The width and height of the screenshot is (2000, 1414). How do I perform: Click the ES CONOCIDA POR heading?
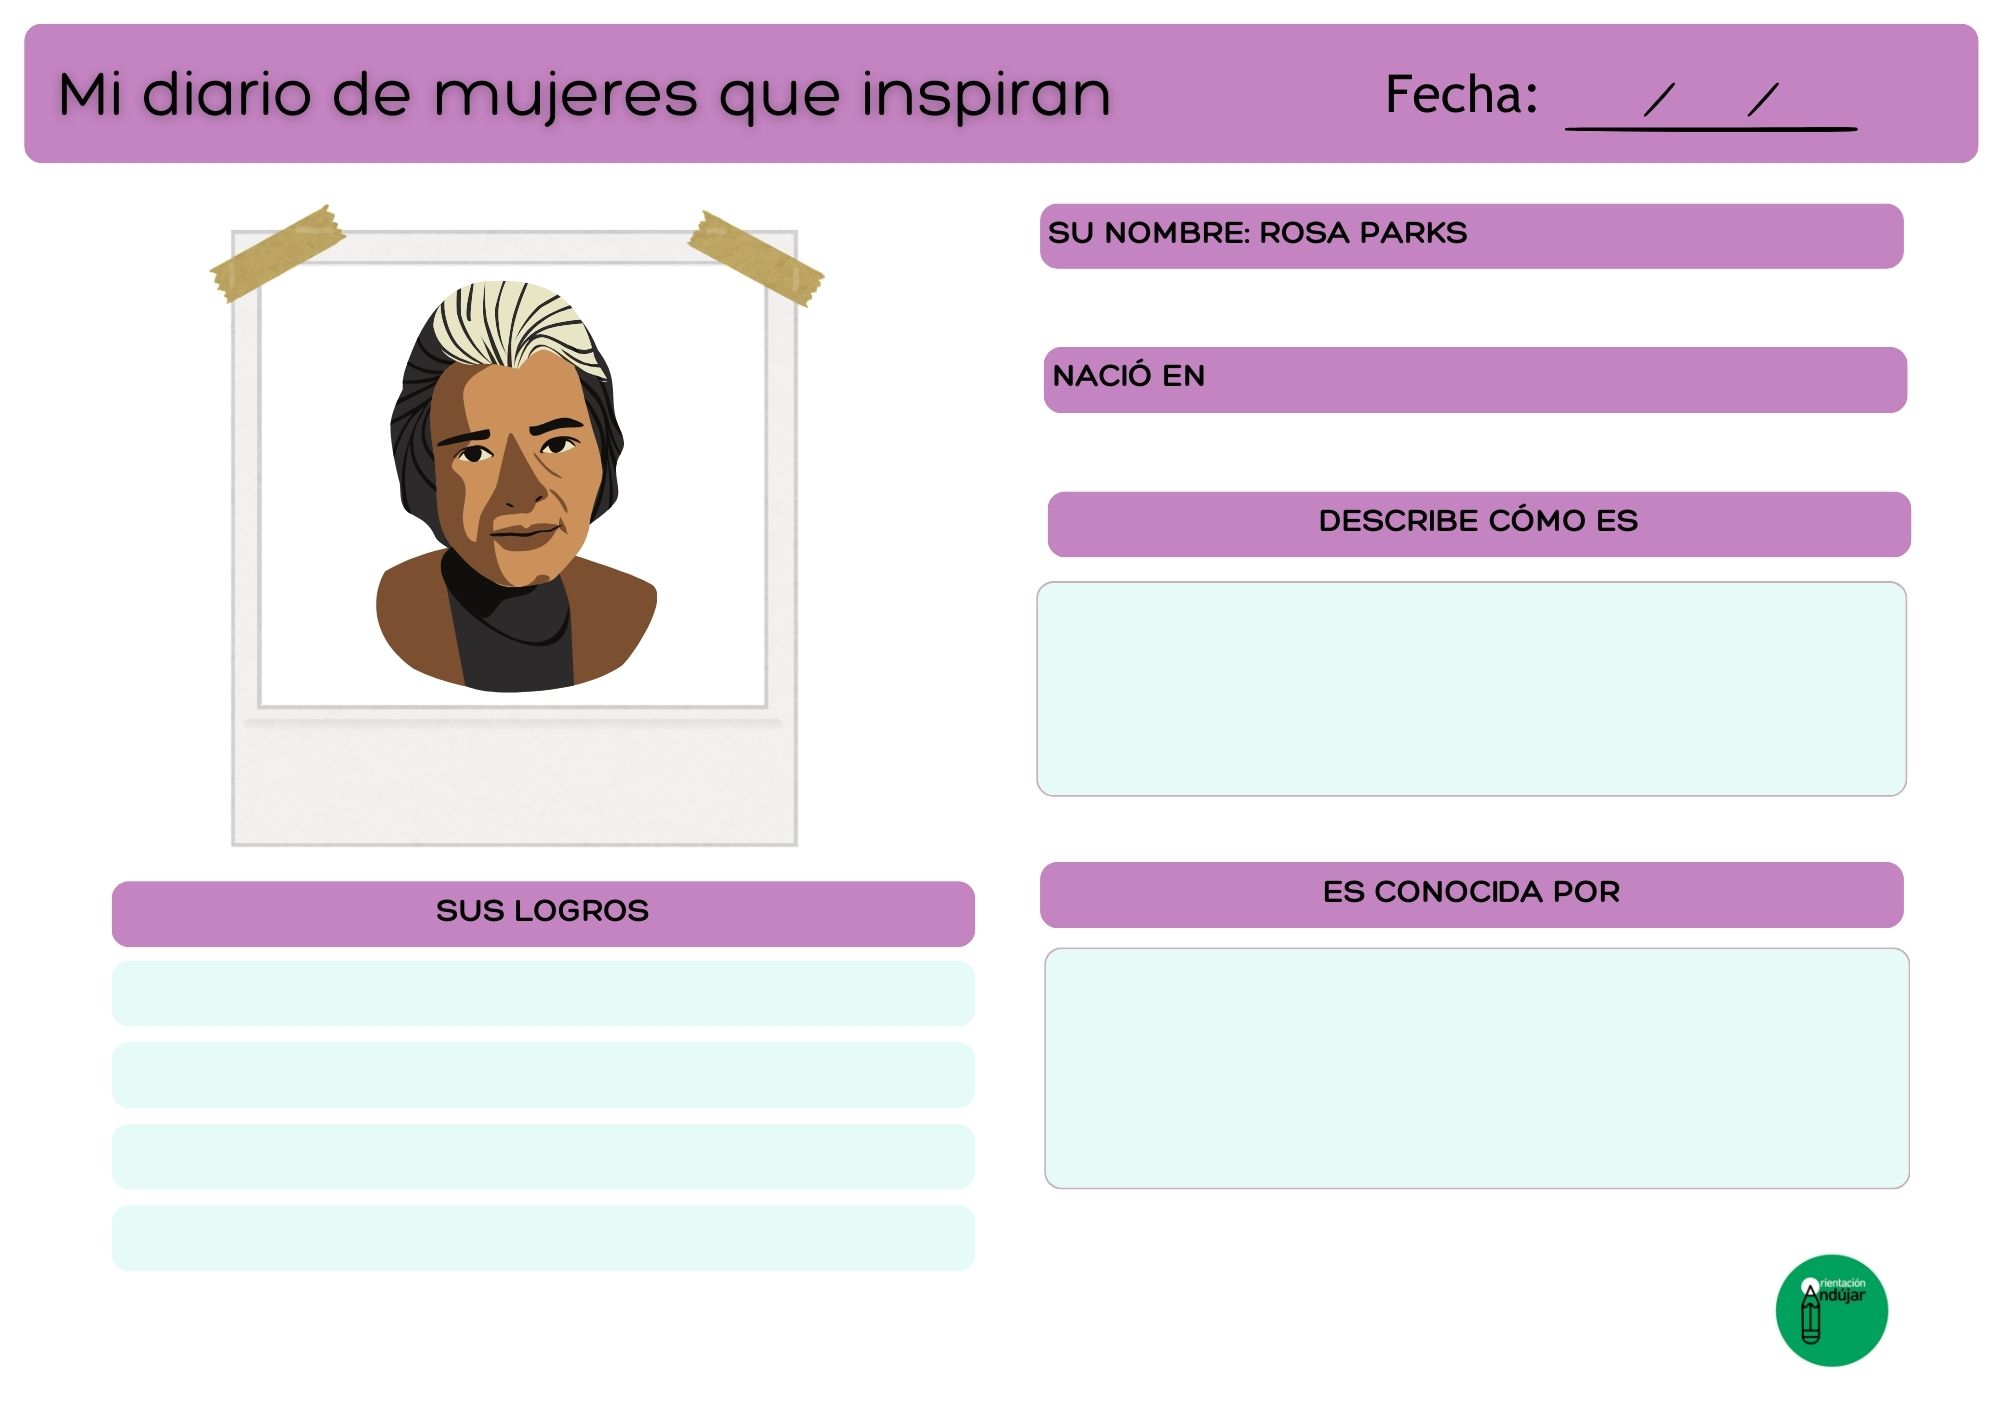point(1471,893)
